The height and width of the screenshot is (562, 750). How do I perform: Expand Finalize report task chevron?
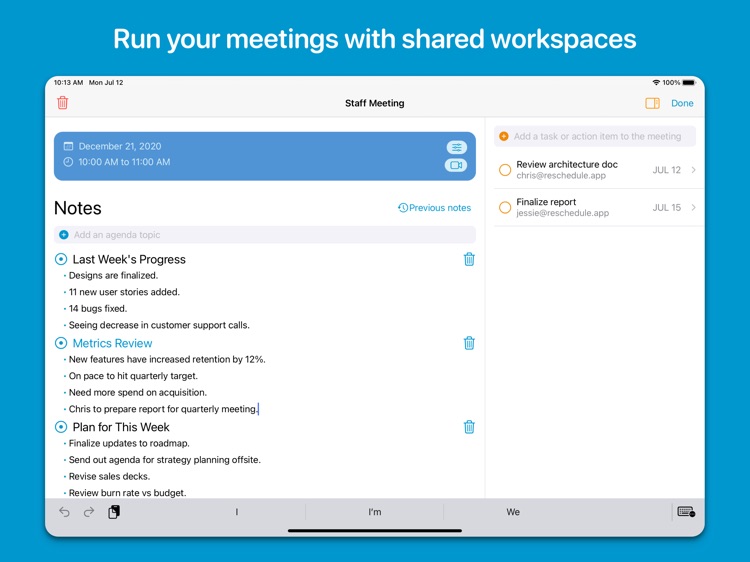click(694, 208)
